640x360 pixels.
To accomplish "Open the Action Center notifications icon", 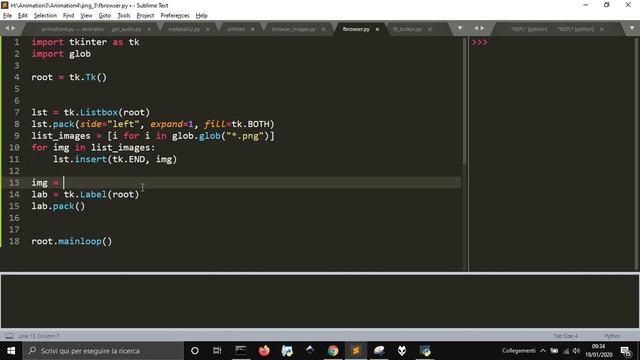I will [626, 351].
